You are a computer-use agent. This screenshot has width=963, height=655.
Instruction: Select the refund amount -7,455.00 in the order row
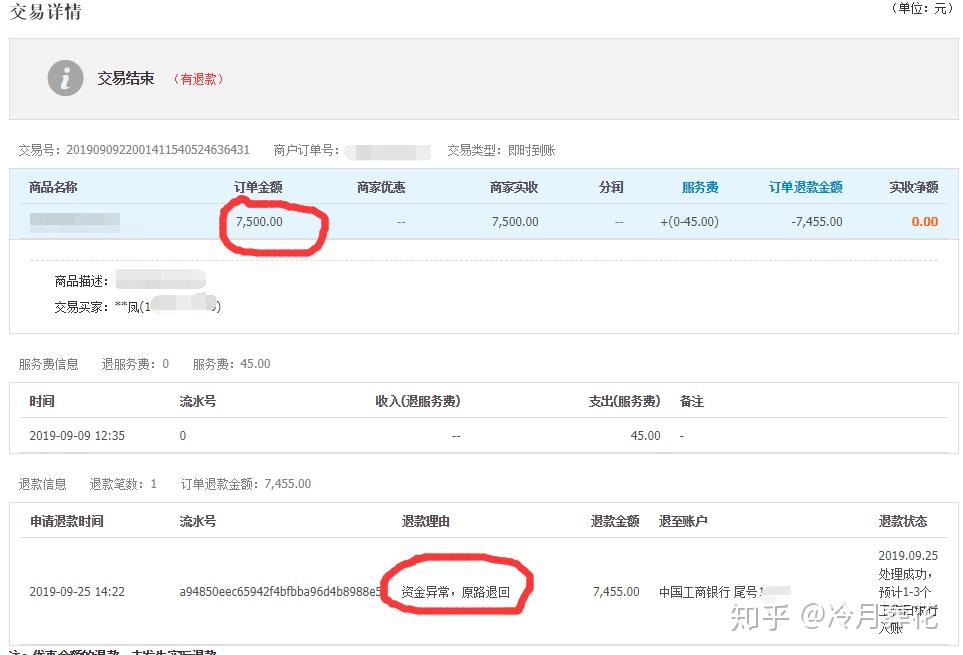pyautogui.click(x=817, y=222)
